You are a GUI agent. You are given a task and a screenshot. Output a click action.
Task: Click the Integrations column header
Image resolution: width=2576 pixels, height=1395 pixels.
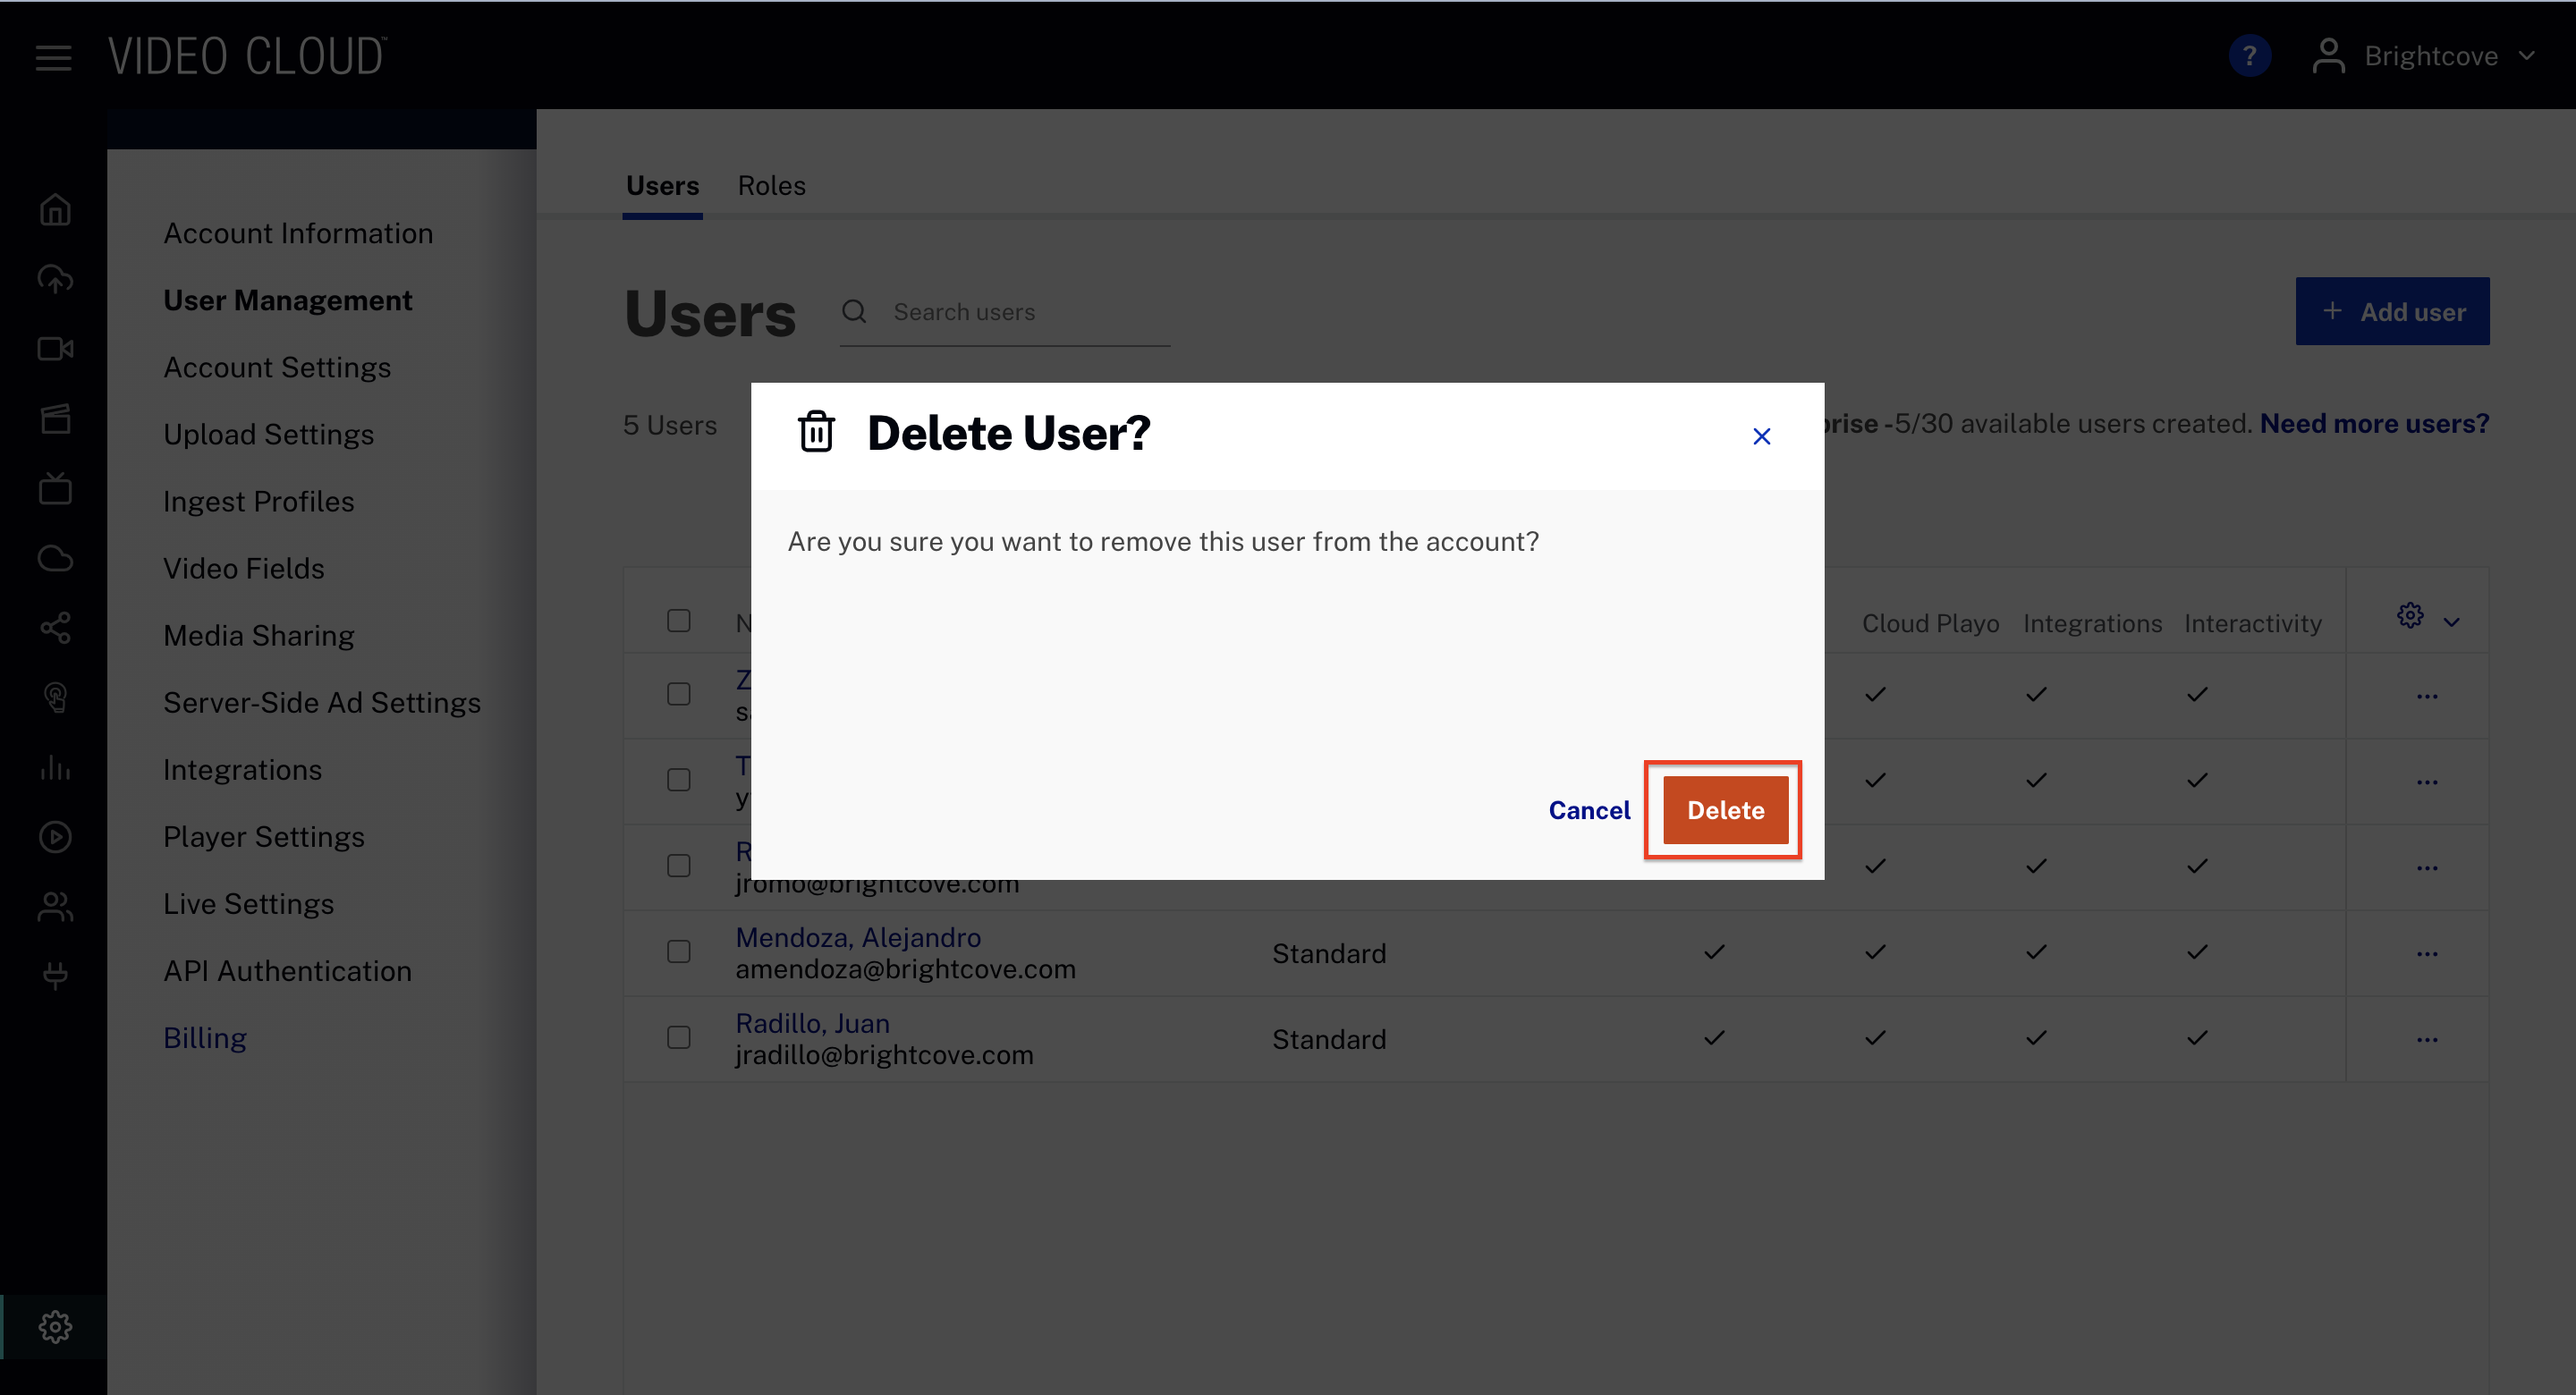point(2092,623)
